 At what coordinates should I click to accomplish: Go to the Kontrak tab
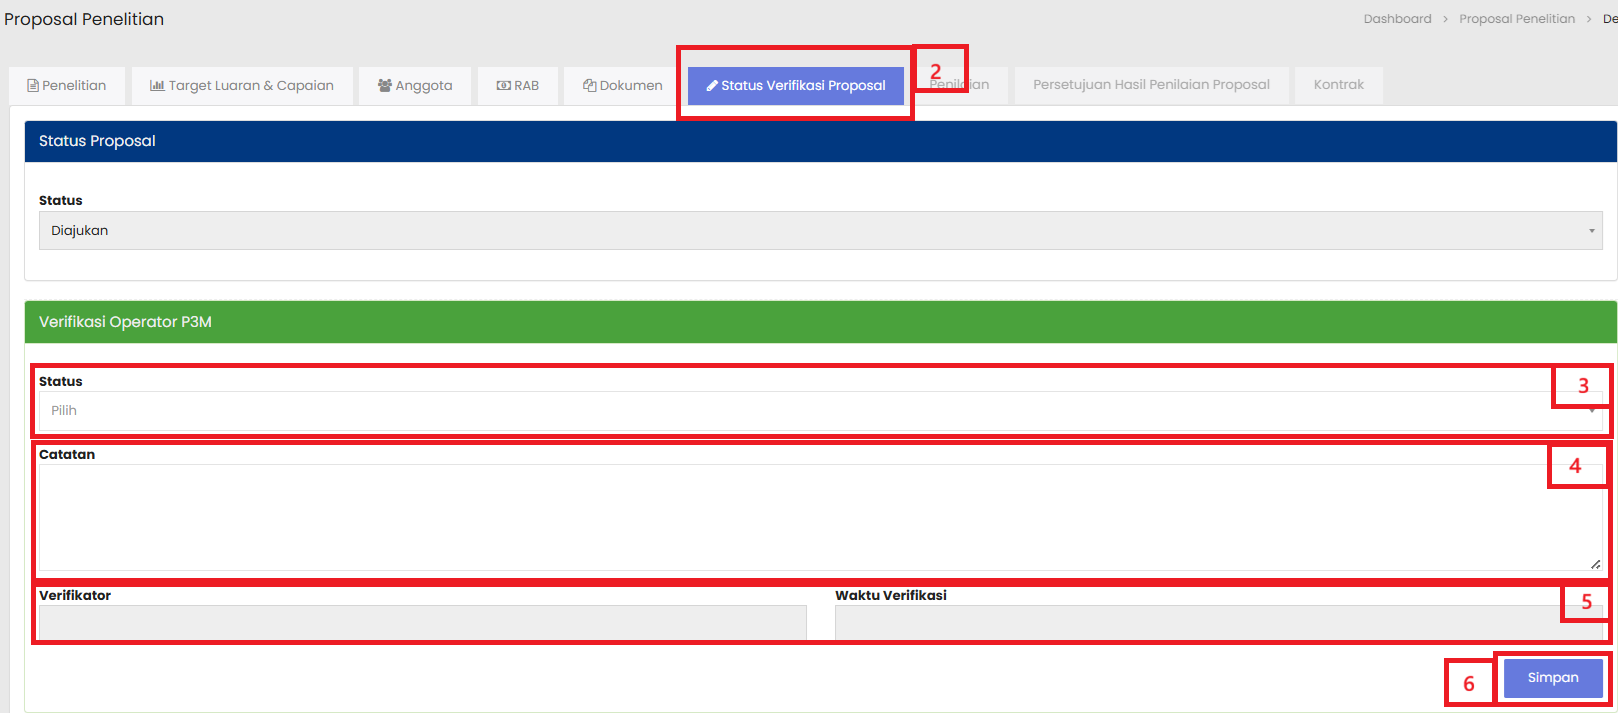pos(1338,85)
